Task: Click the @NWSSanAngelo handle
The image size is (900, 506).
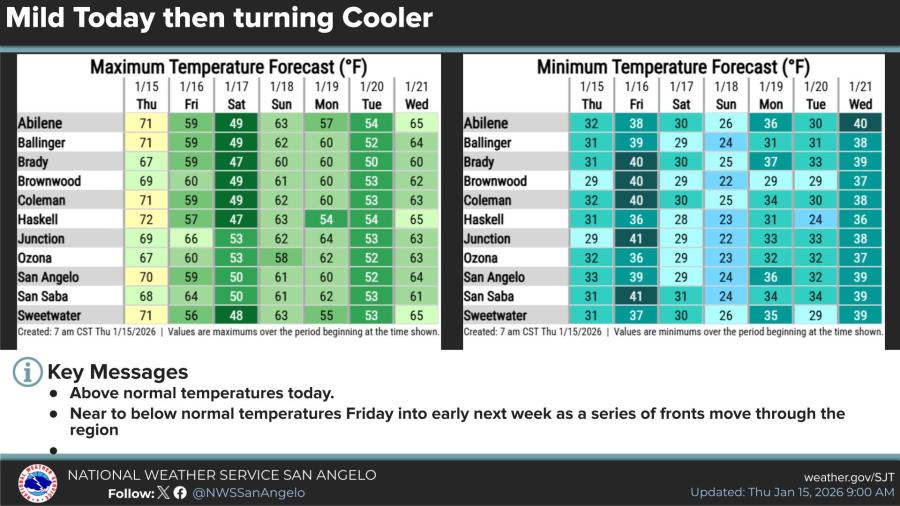Action: pyautogui.click(x=249, y=492)
